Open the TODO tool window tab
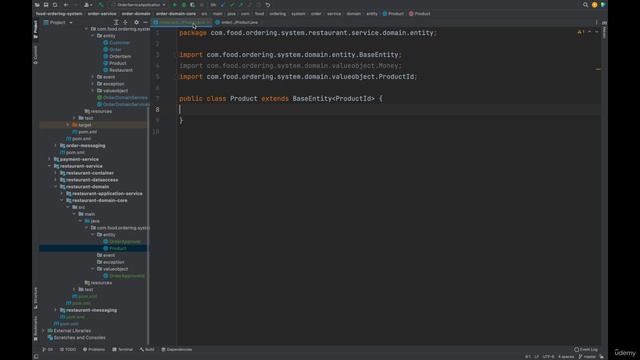640x360 pixels. coord(68,349)
